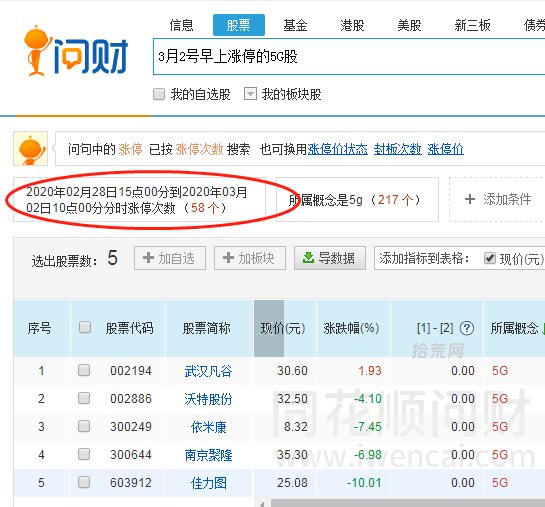Open the 港股 tab
Screen dimensions: 545x507
point(352,25)
